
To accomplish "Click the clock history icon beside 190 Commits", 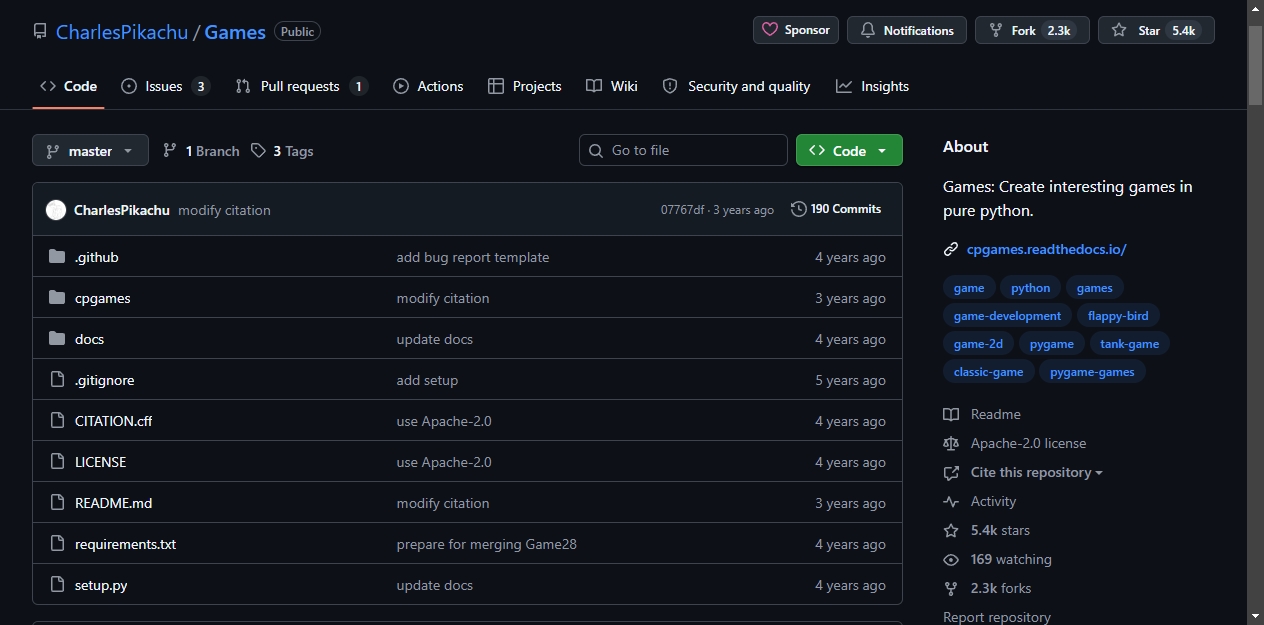I will click(x=798, y=209).
